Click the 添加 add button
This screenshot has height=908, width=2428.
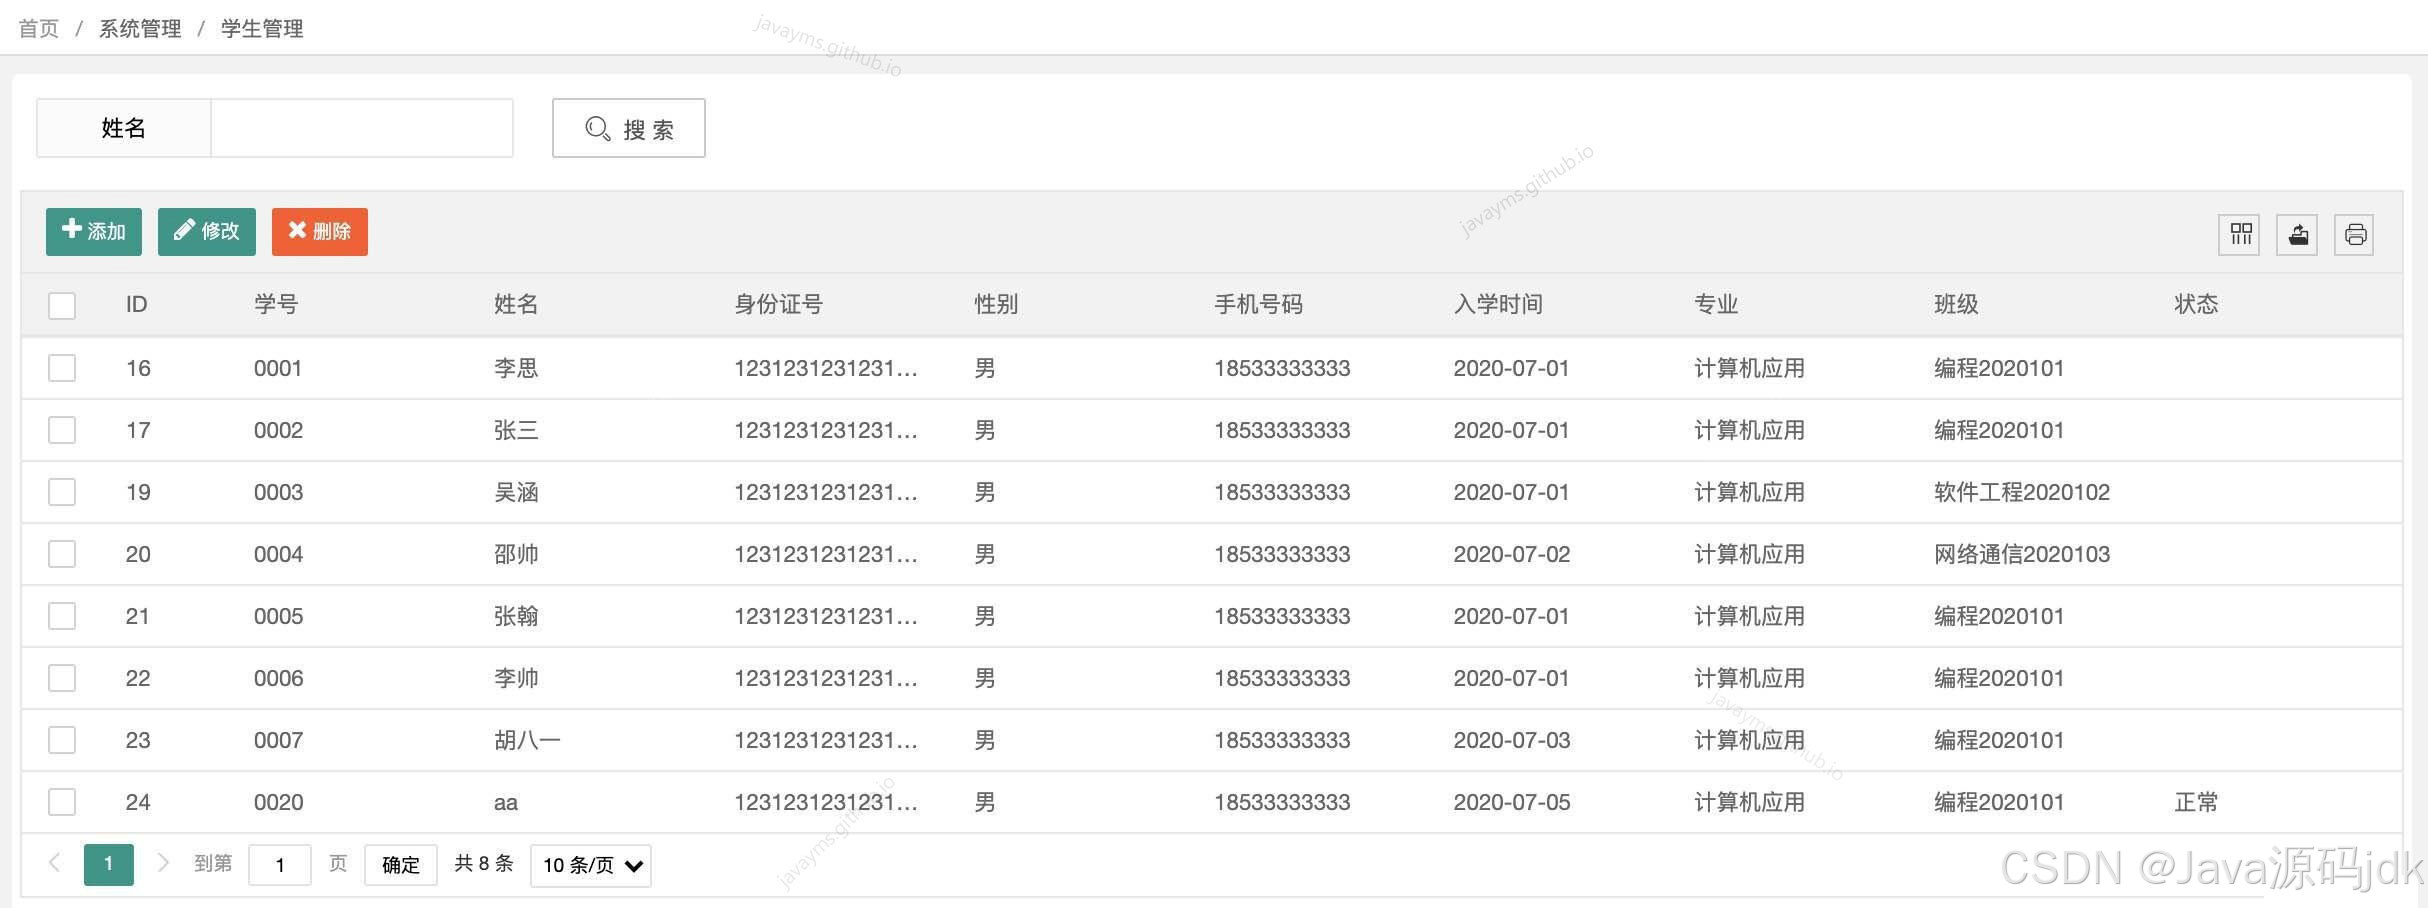(x=94, y=232)
